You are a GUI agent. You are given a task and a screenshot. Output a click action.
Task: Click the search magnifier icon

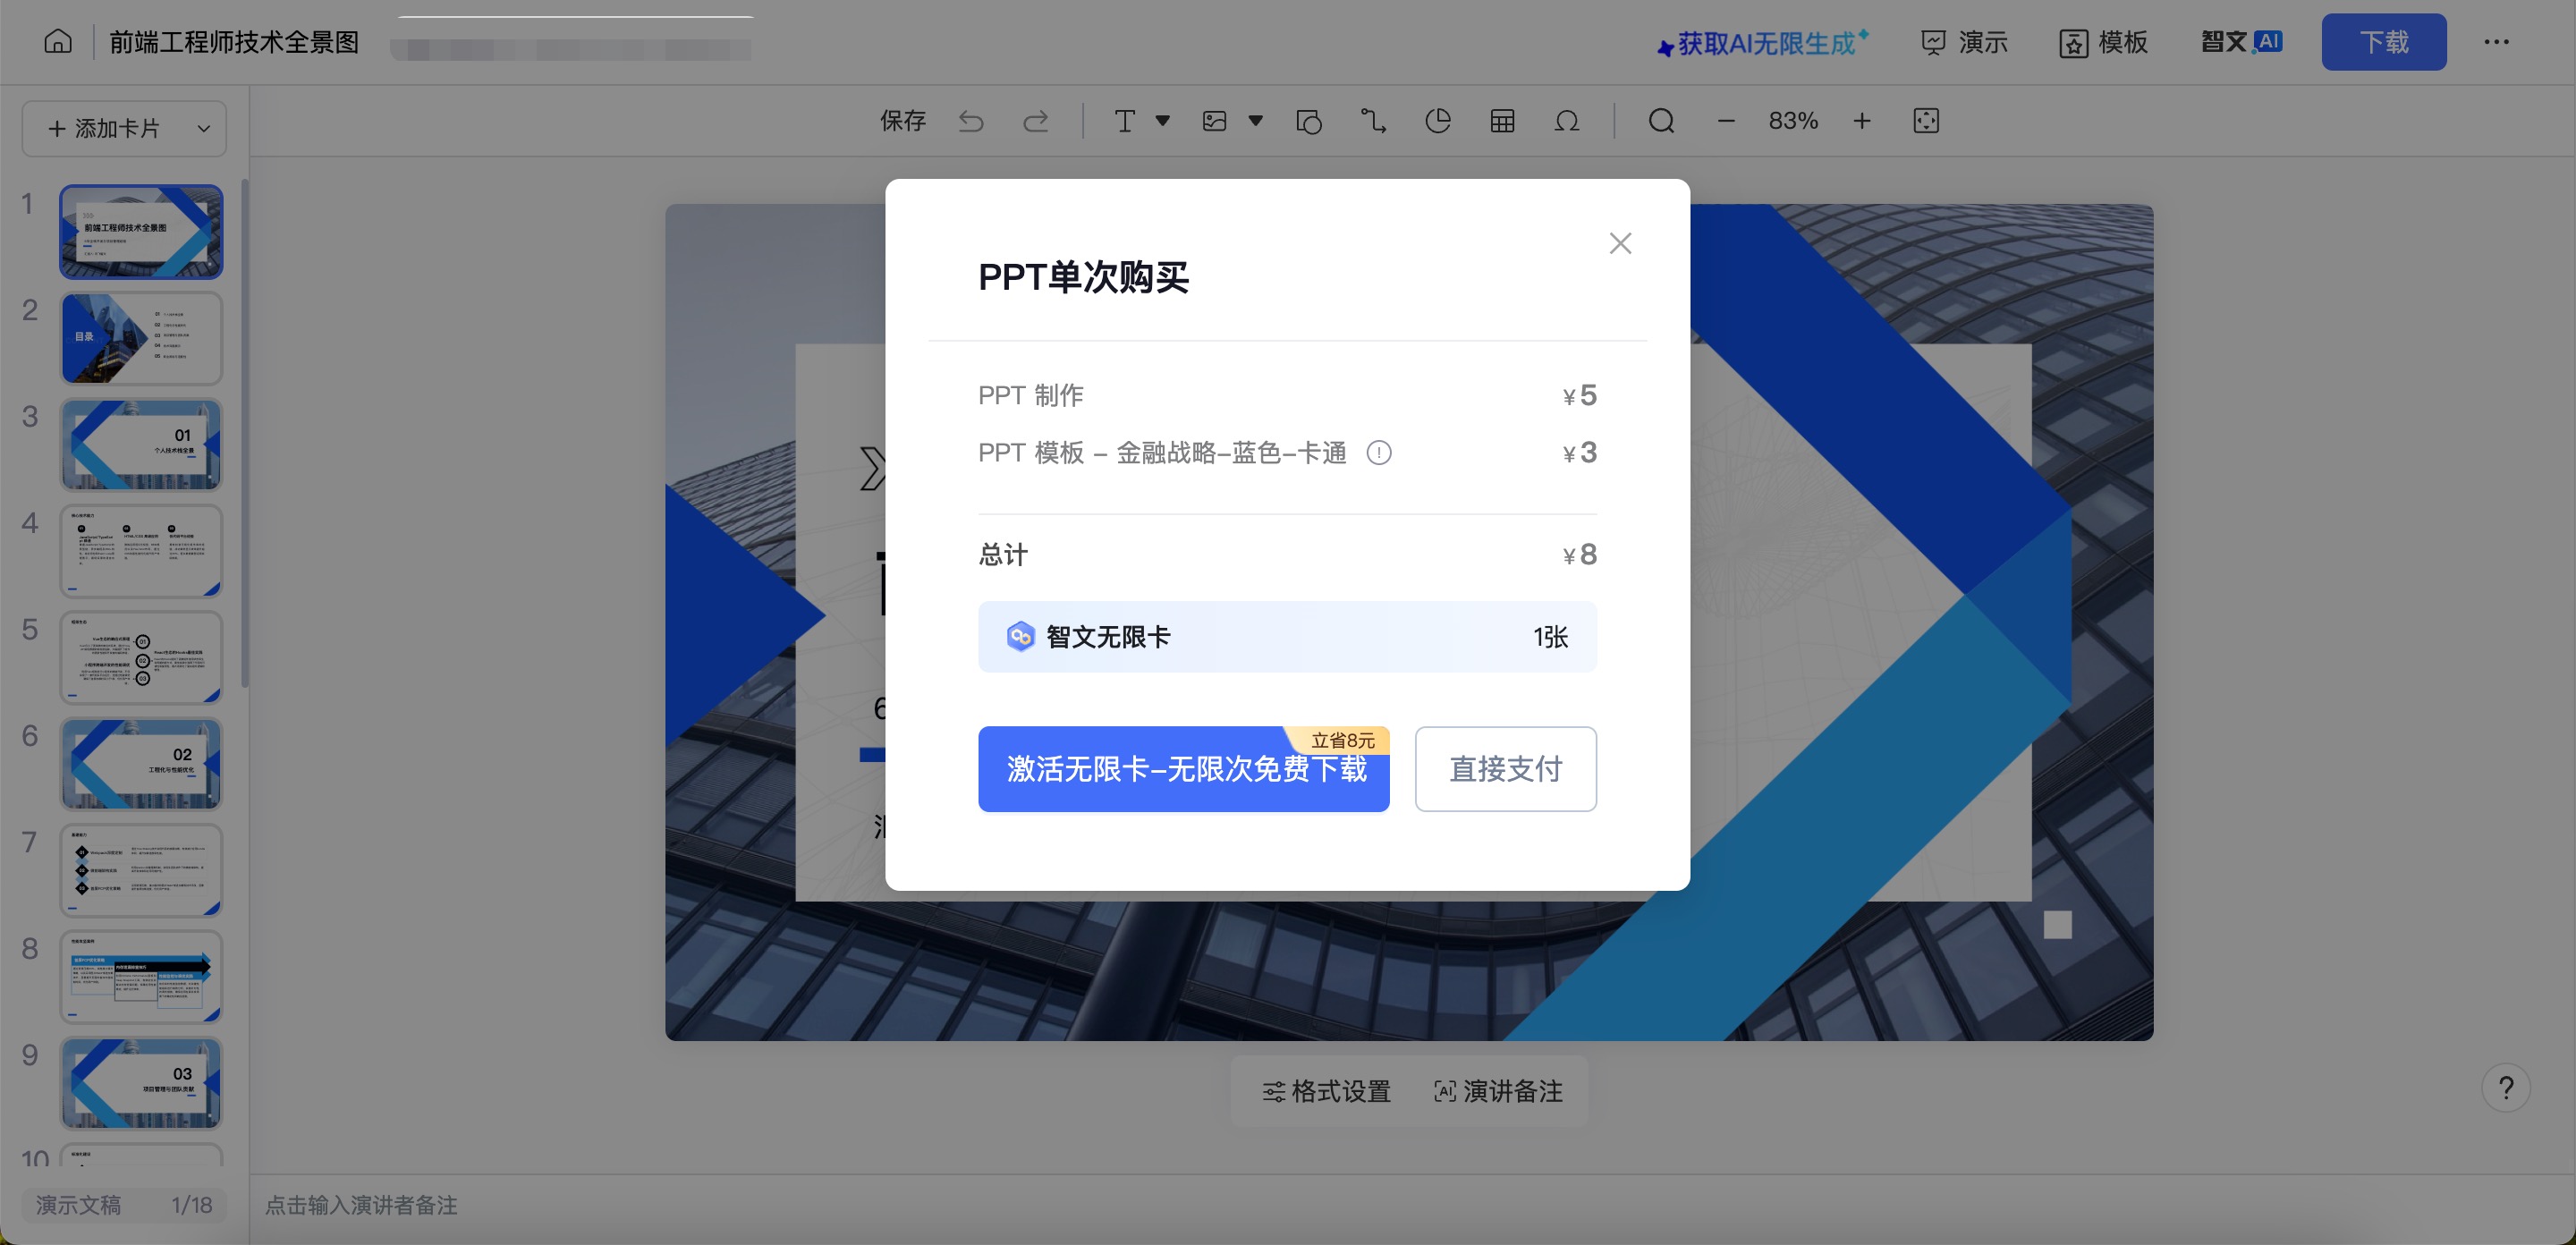tap(1661, 121)
